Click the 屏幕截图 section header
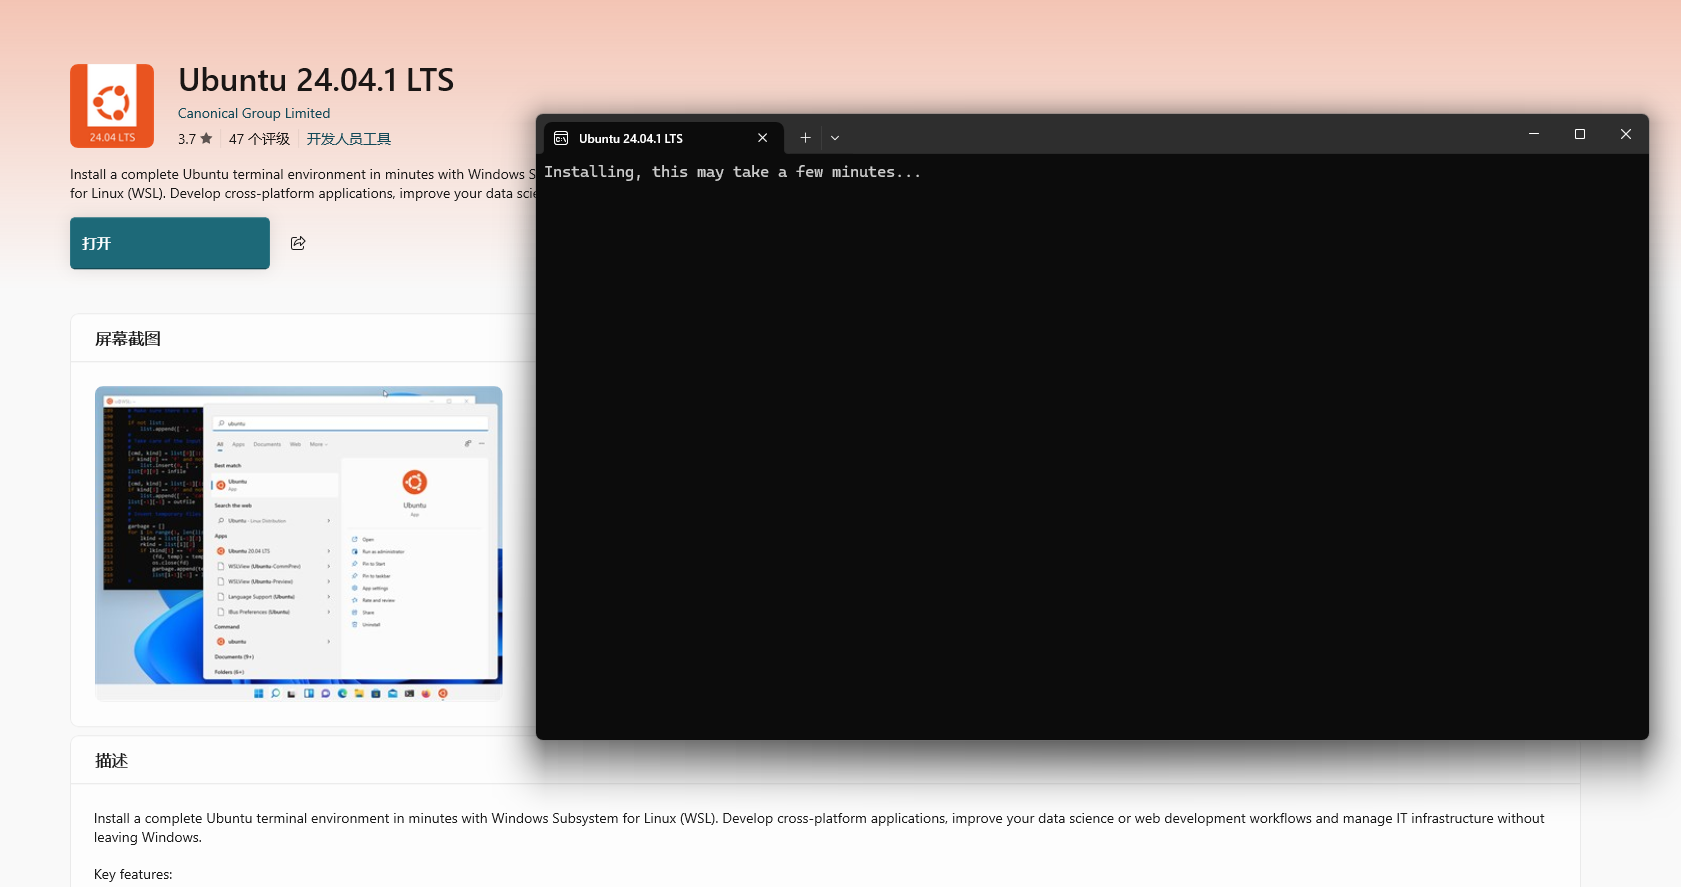1681x887 pixels. pyautogui.click(x=128, y=339)
